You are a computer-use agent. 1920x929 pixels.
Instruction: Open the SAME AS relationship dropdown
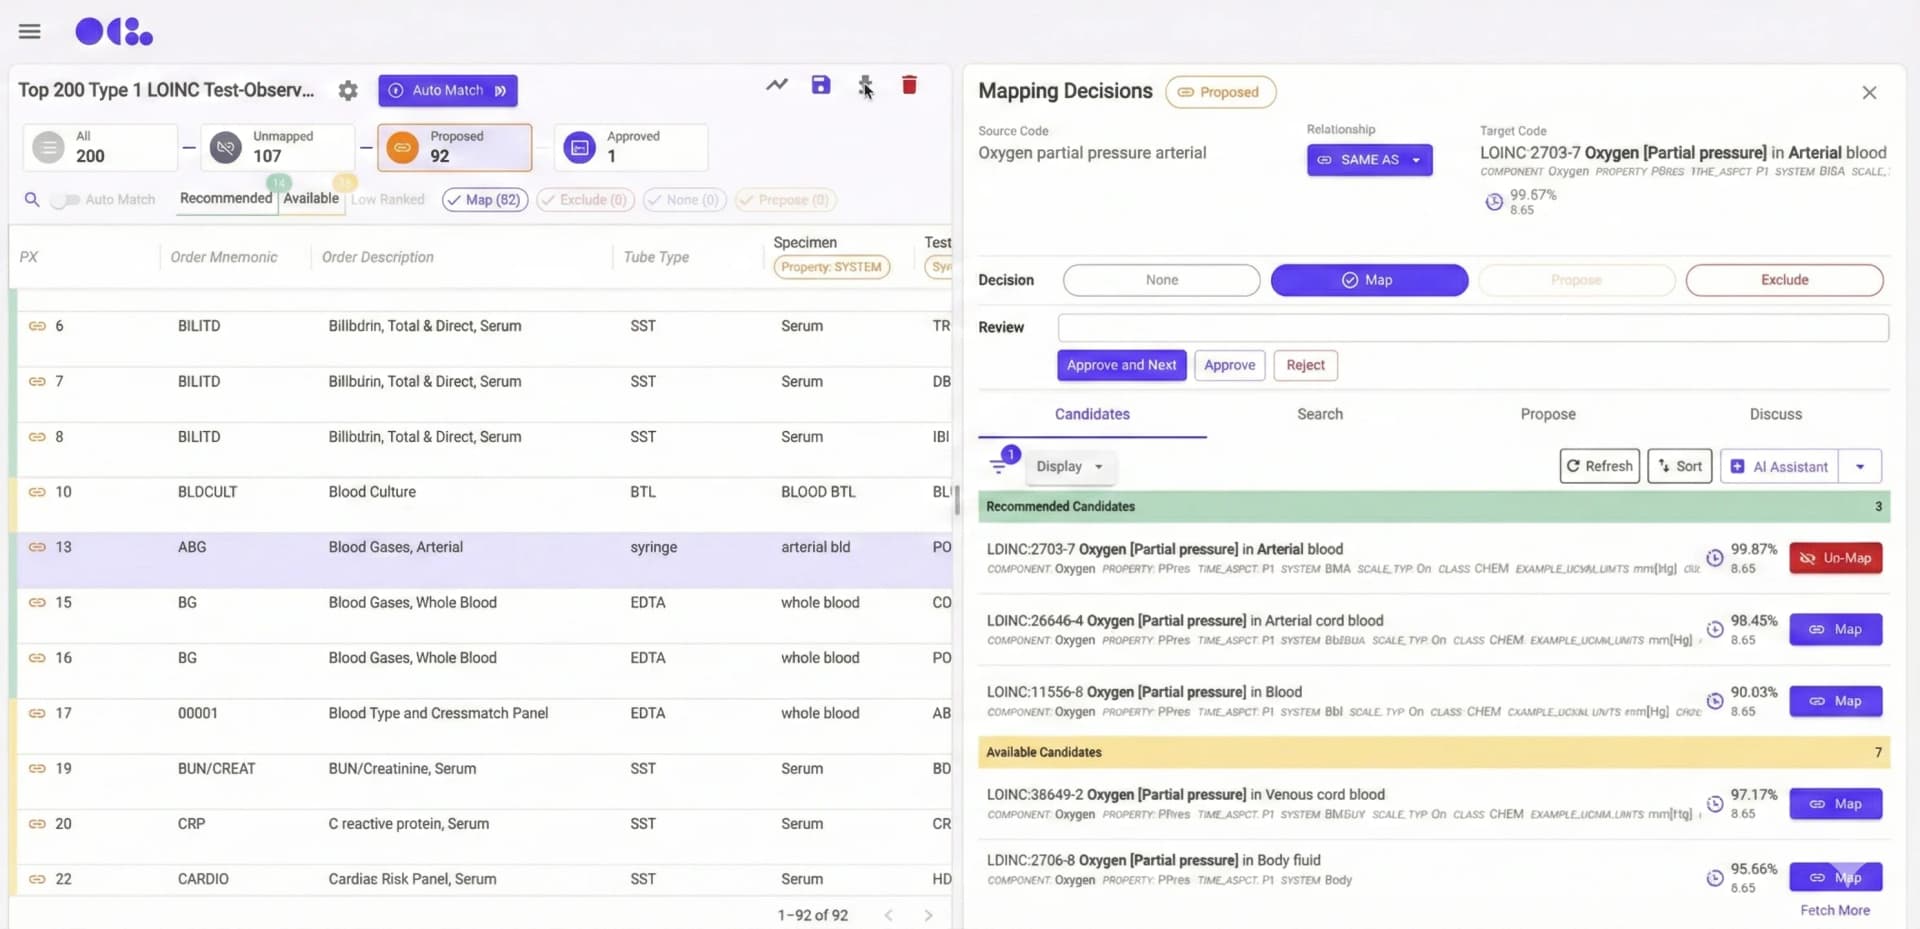point(1369,159)
